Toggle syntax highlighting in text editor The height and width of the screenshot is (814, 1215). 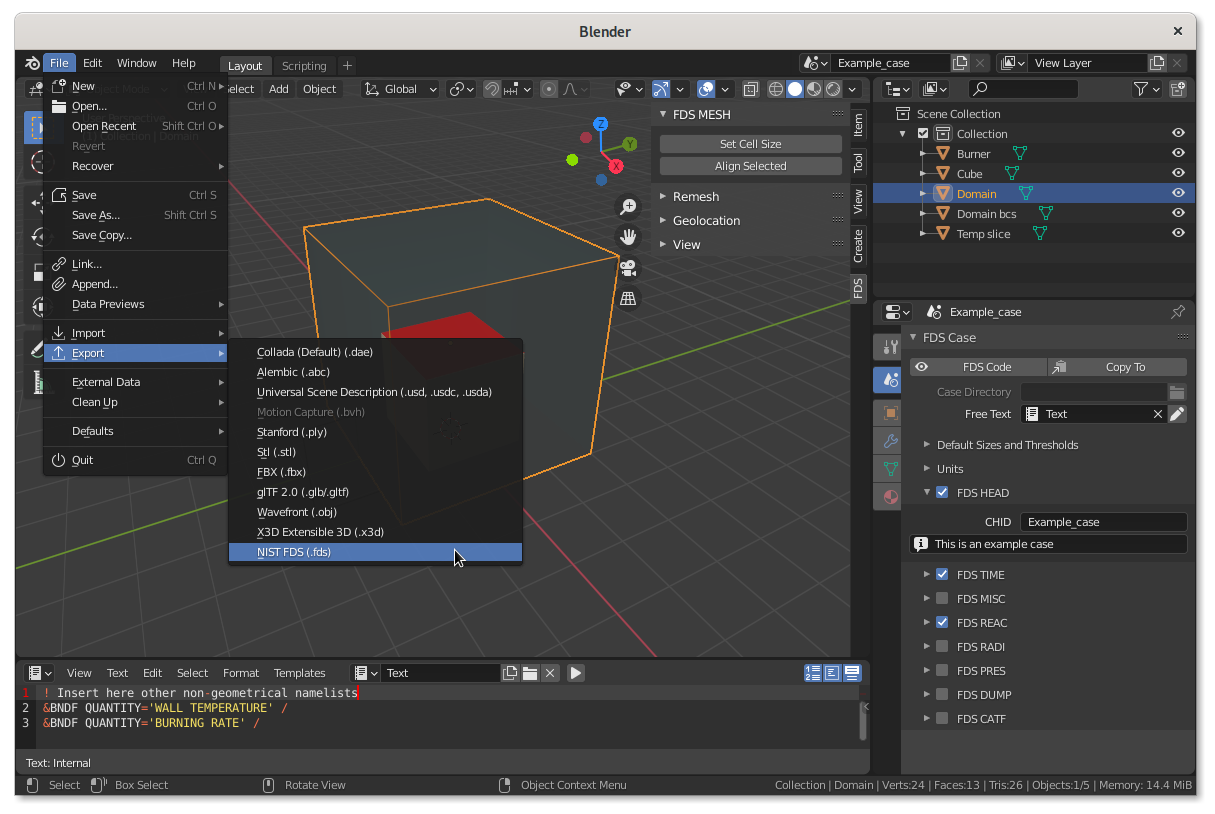click(852, 673)
